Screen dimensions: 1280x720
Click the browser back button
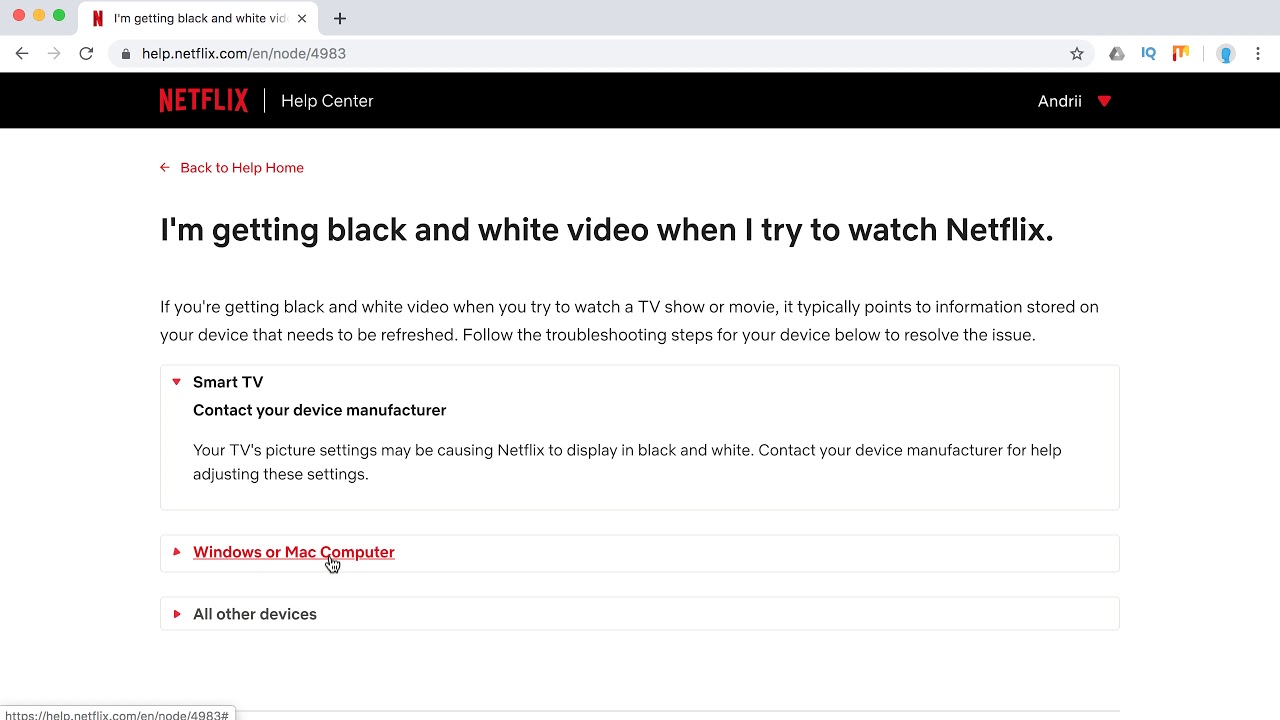point(22,54)
